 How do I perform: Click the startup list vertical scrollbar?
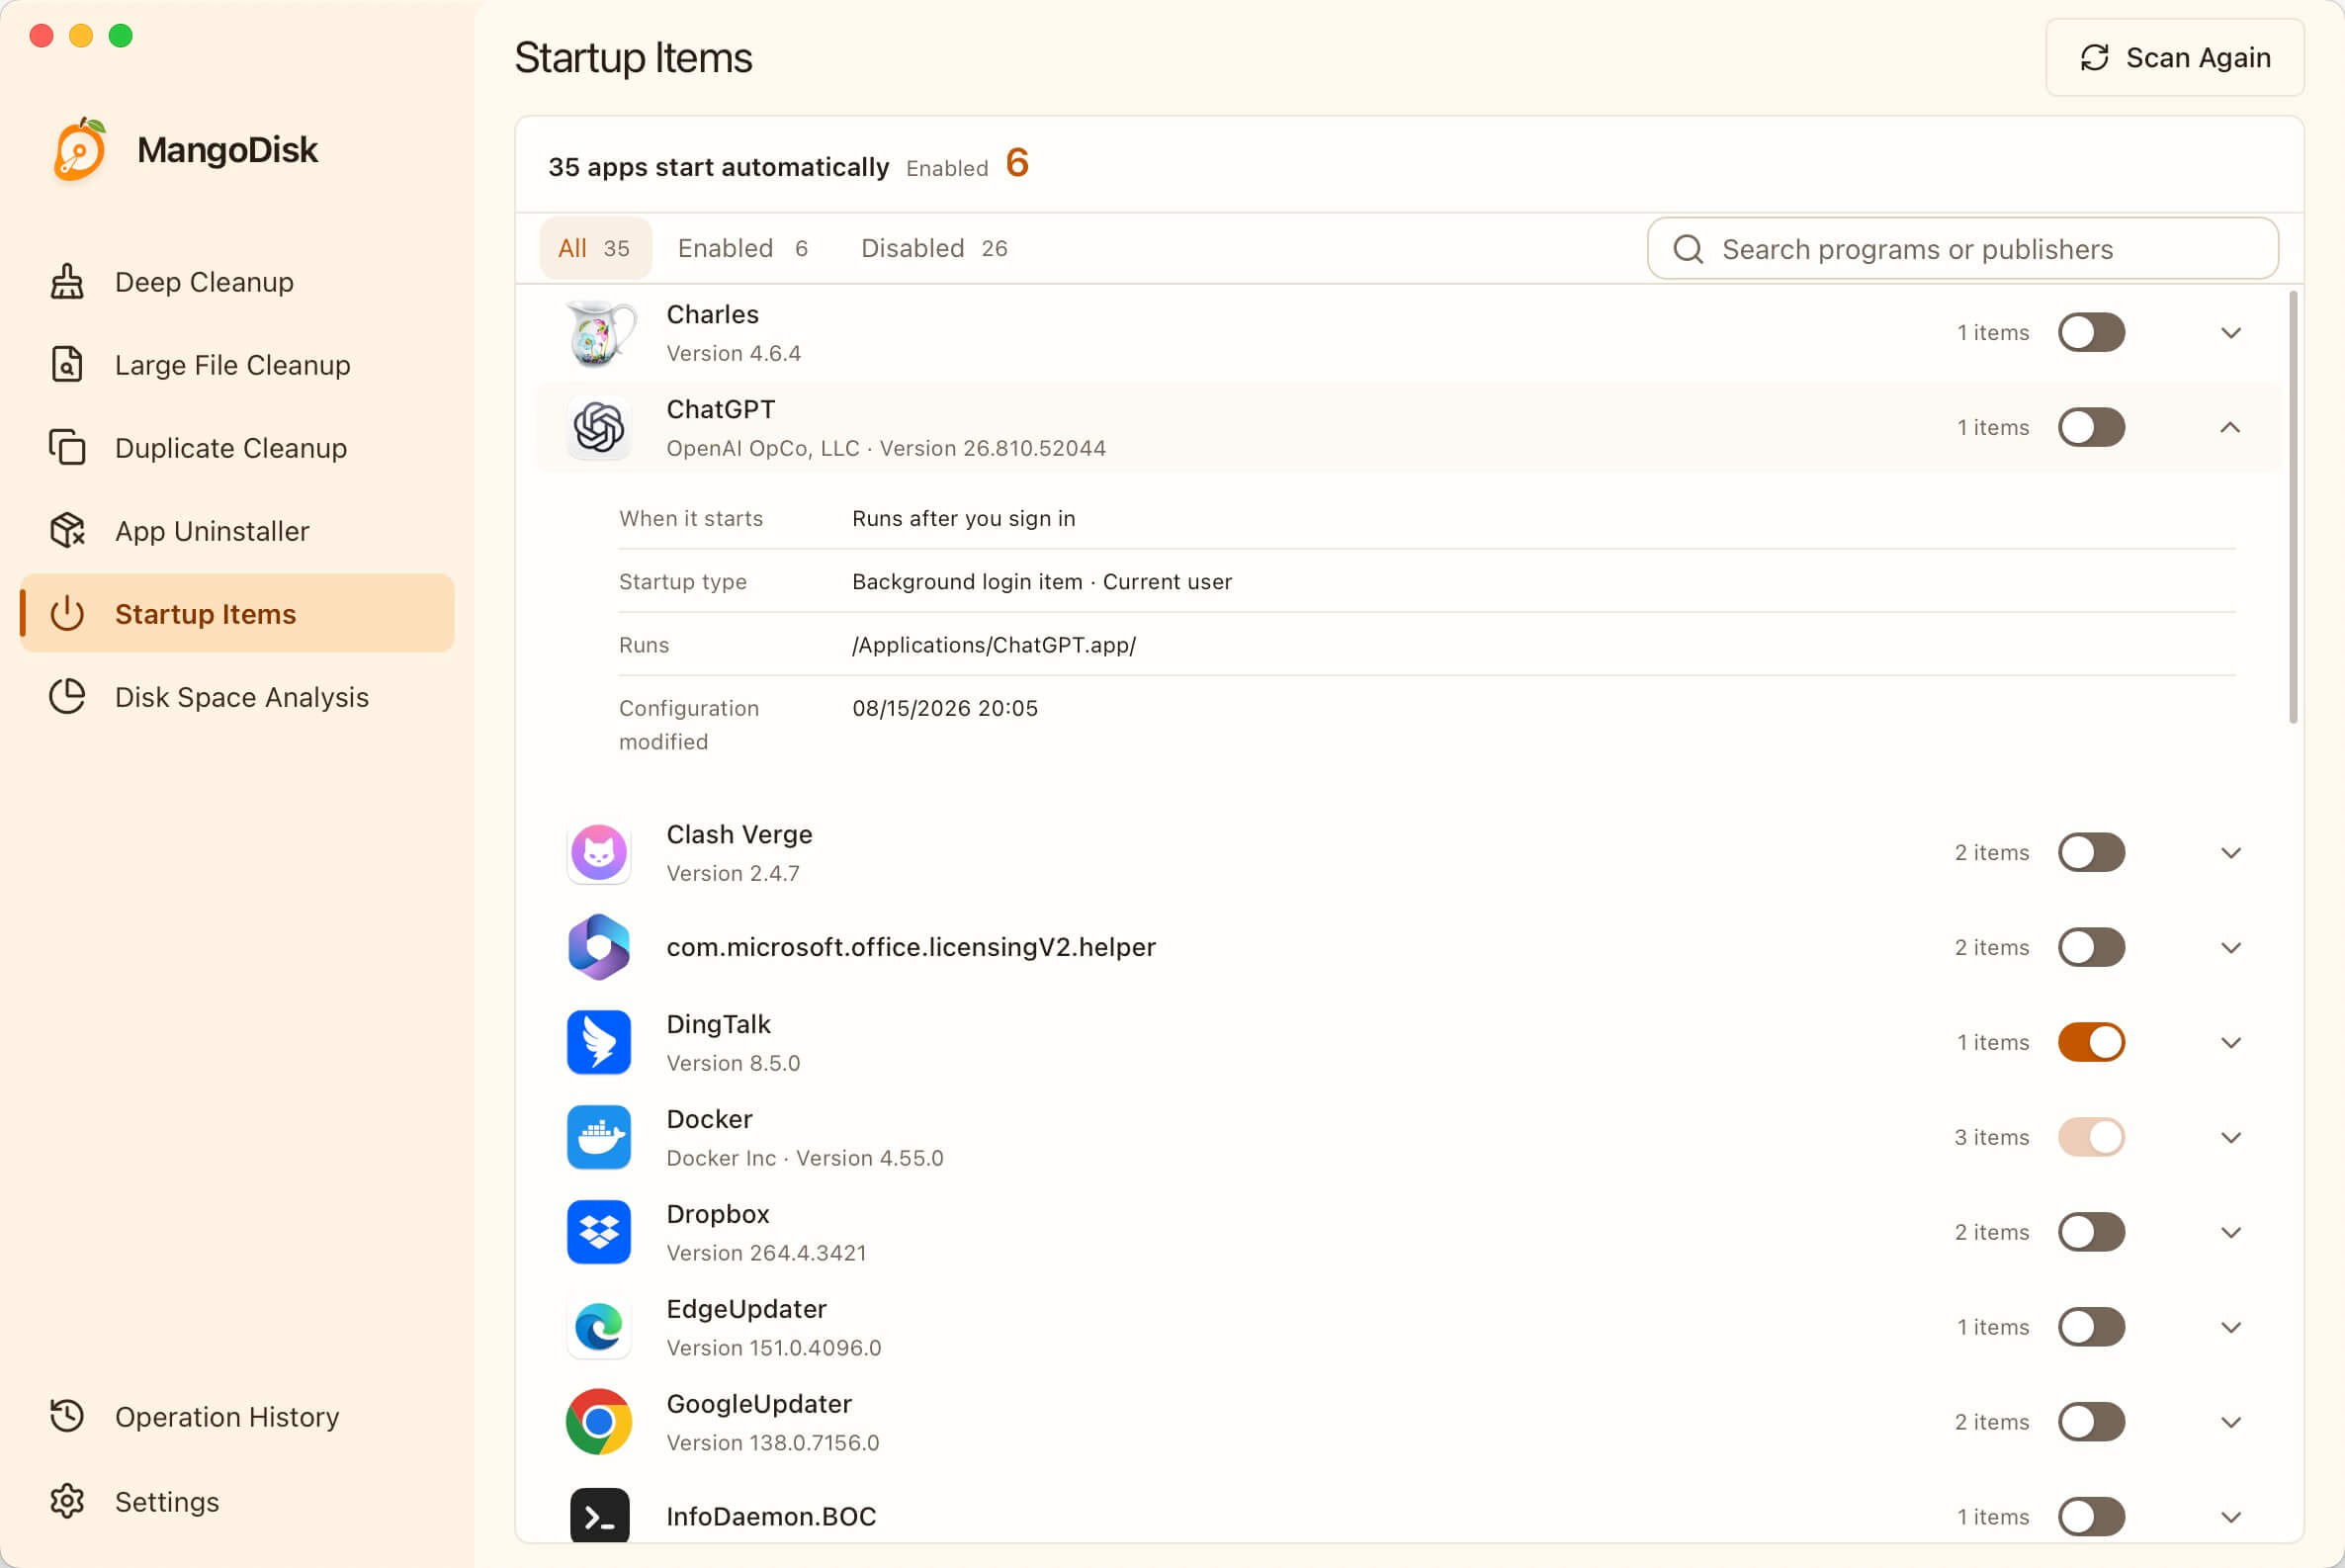point(2293,507)
